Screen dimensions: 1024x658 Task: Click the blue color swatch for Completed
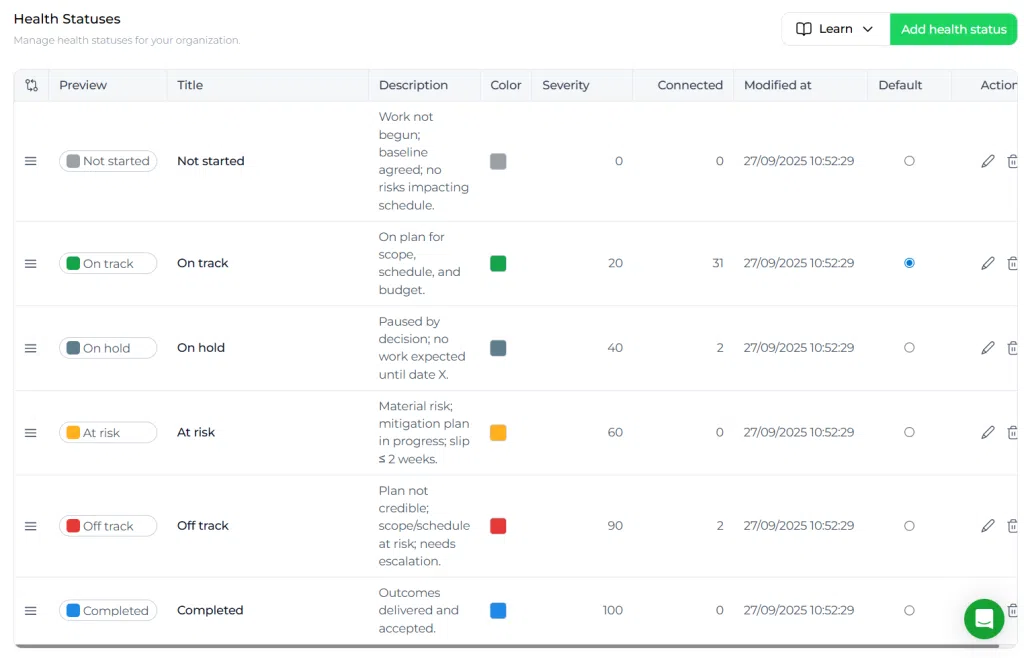pyautogui.click(x=498, y=610)
